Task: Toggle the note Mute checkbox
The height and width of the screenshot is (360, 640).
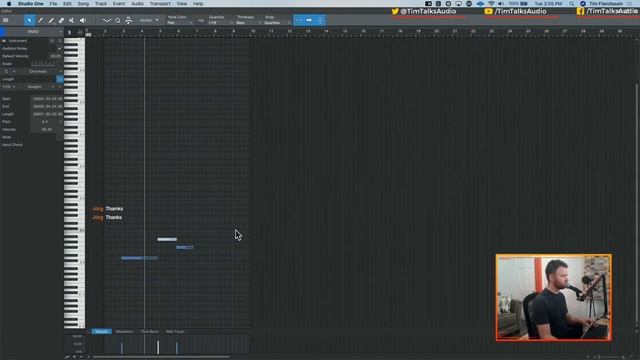Action: pos(60,138)
